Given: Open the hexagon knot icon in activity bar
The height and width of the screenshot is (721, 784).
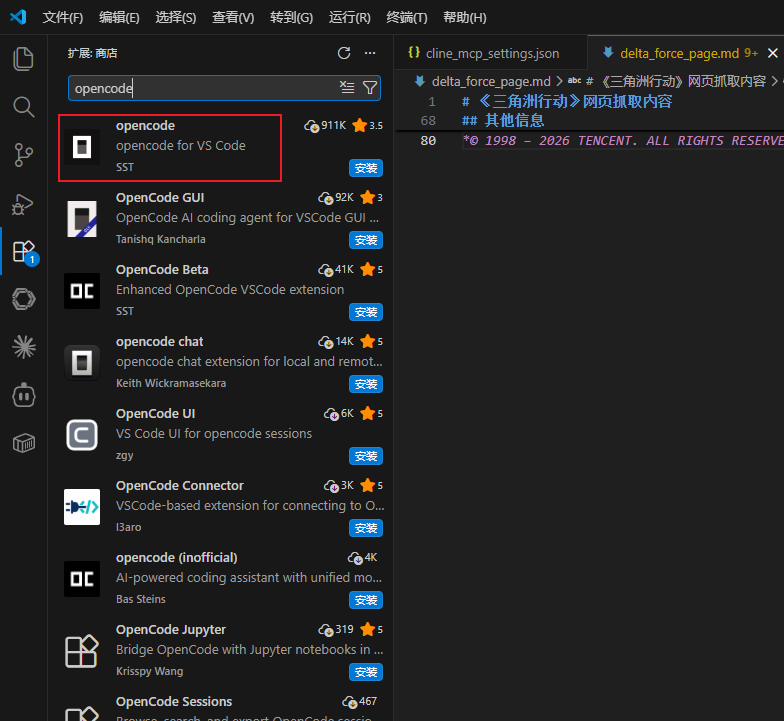Looking at the screenshot, I should [24, 299].
